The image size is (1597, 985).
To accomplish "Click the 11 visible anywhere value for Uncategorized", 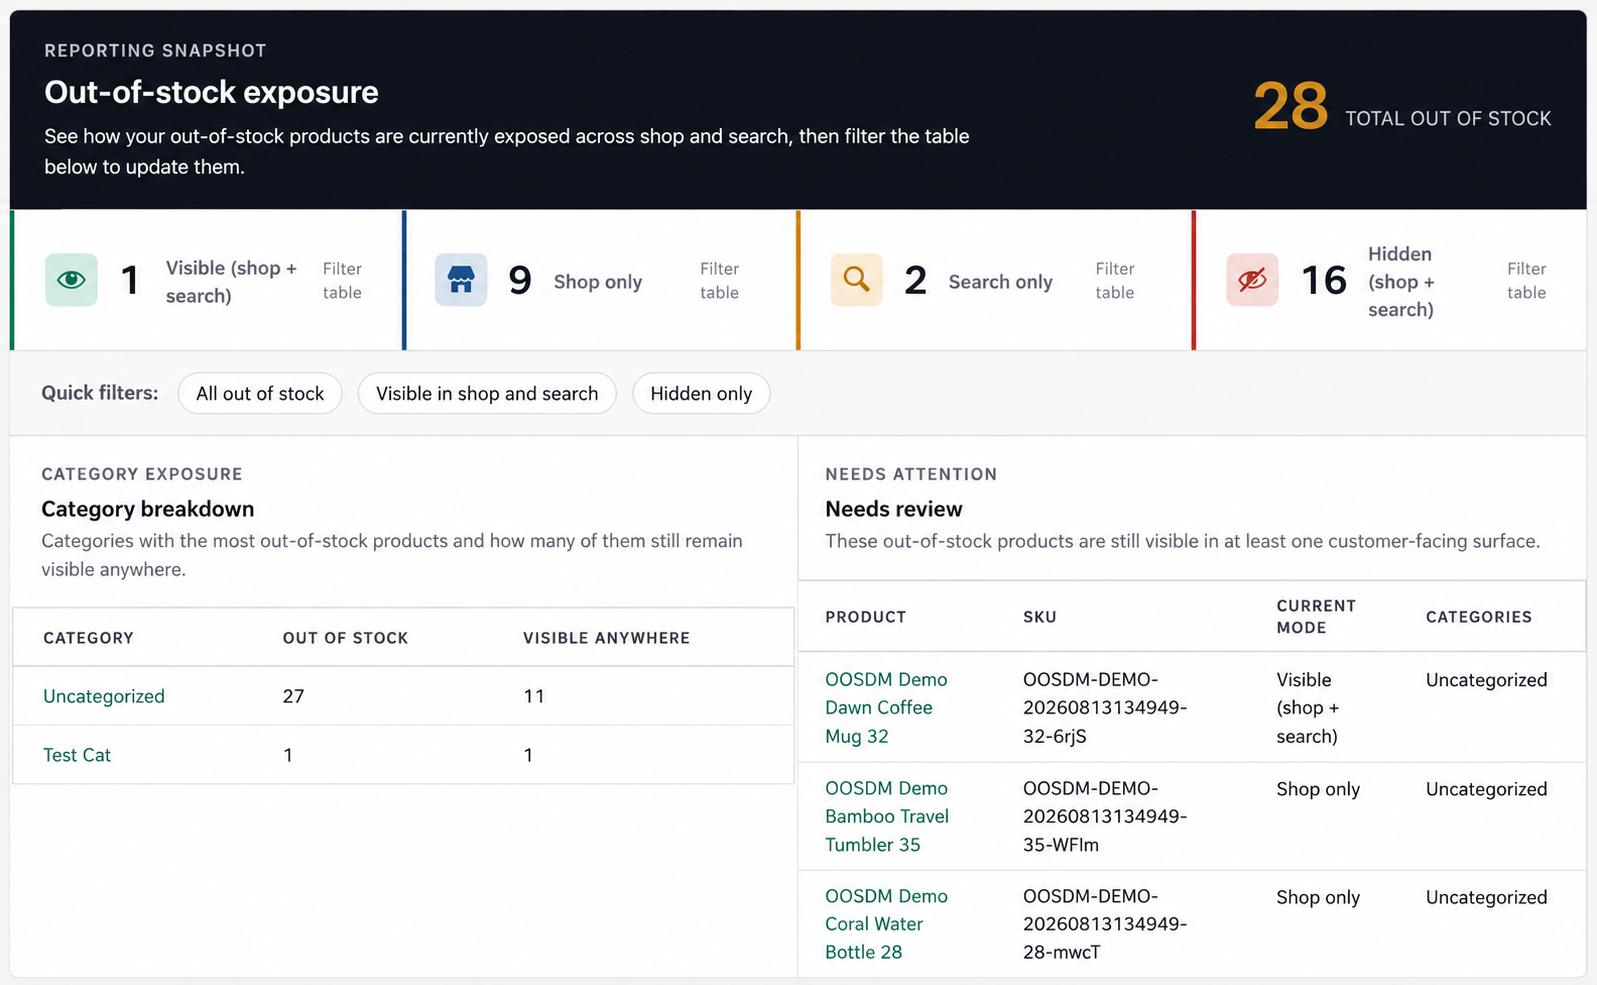I will click(534, 696).
